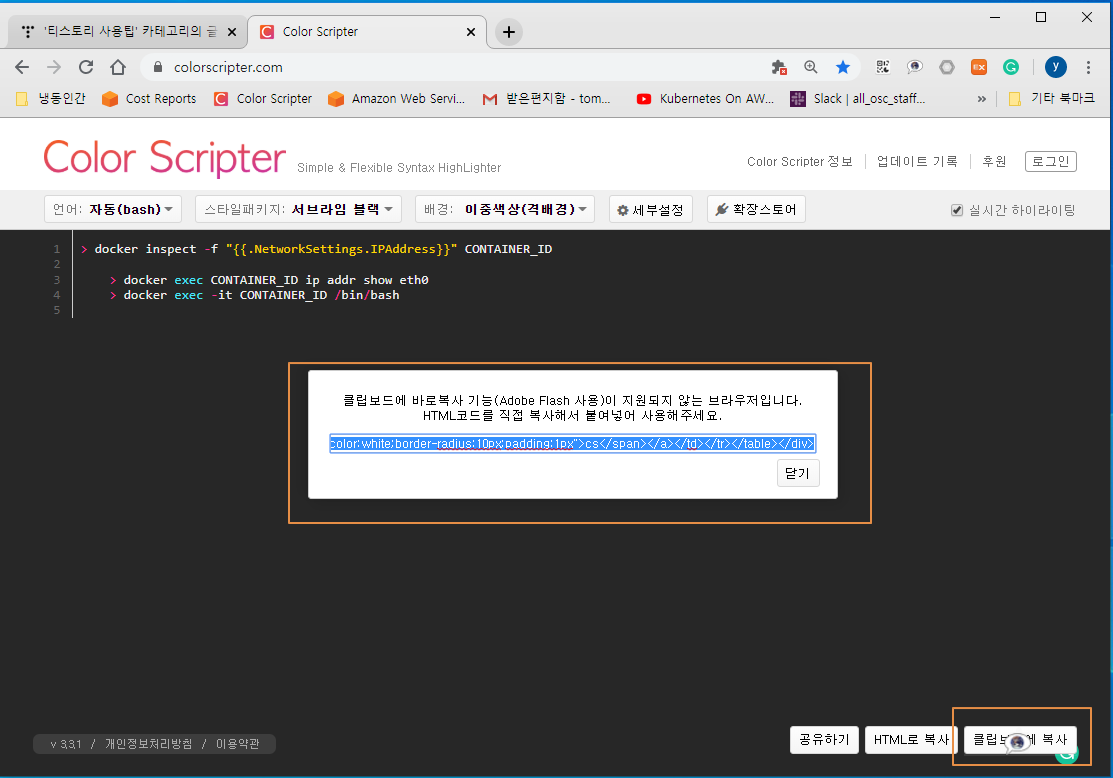Click the 클립보드에 복사 button

(x=1020, y=740)
